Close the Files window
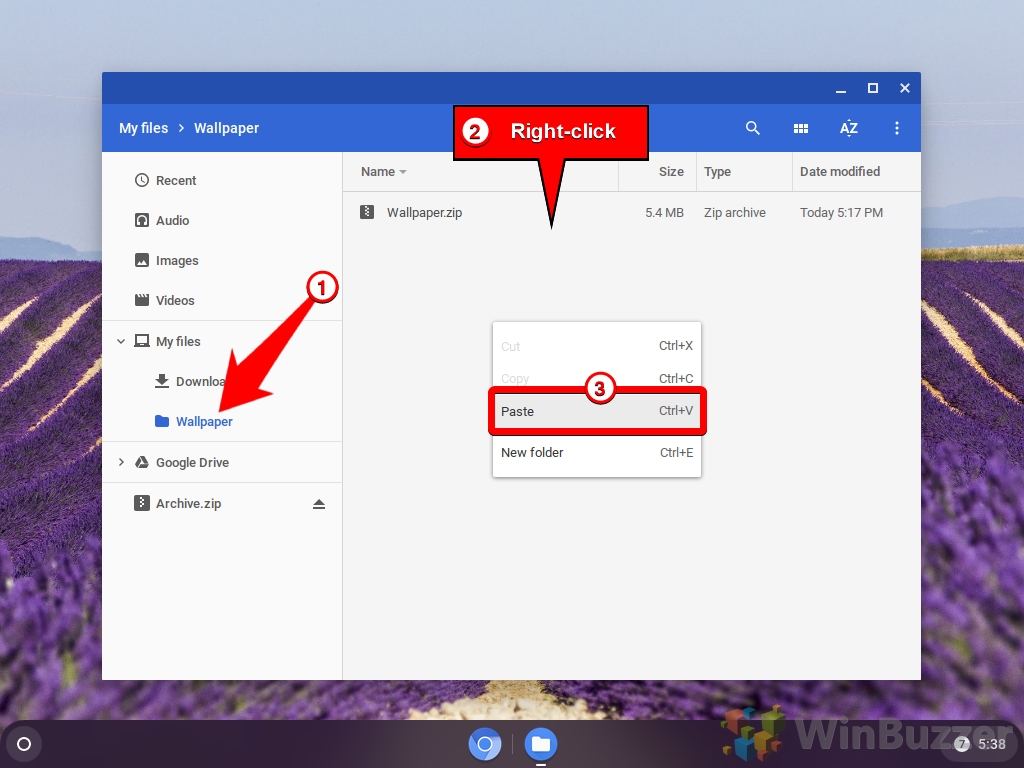 (x=904, y=88)
